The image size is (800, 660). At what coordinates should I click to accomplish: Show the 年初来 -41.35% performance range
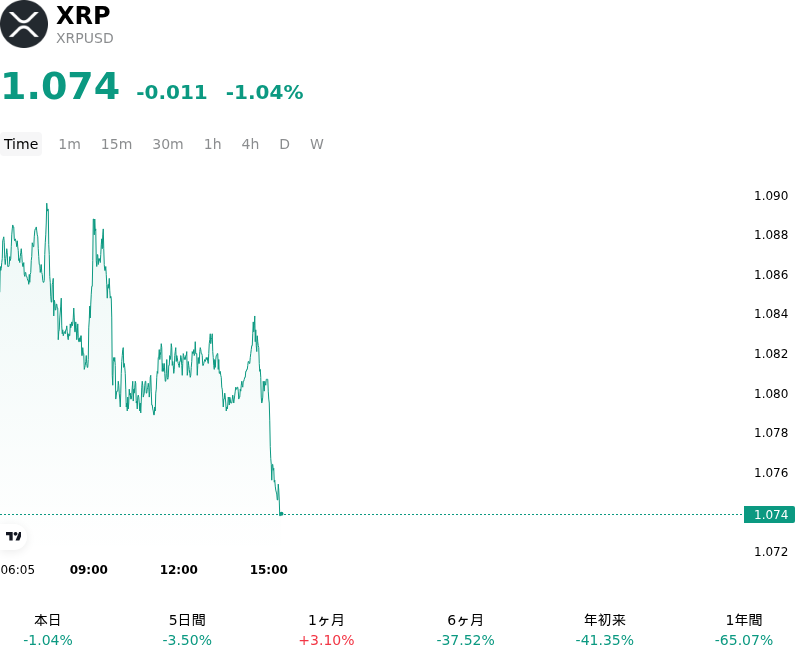click(x=605, y=630)
